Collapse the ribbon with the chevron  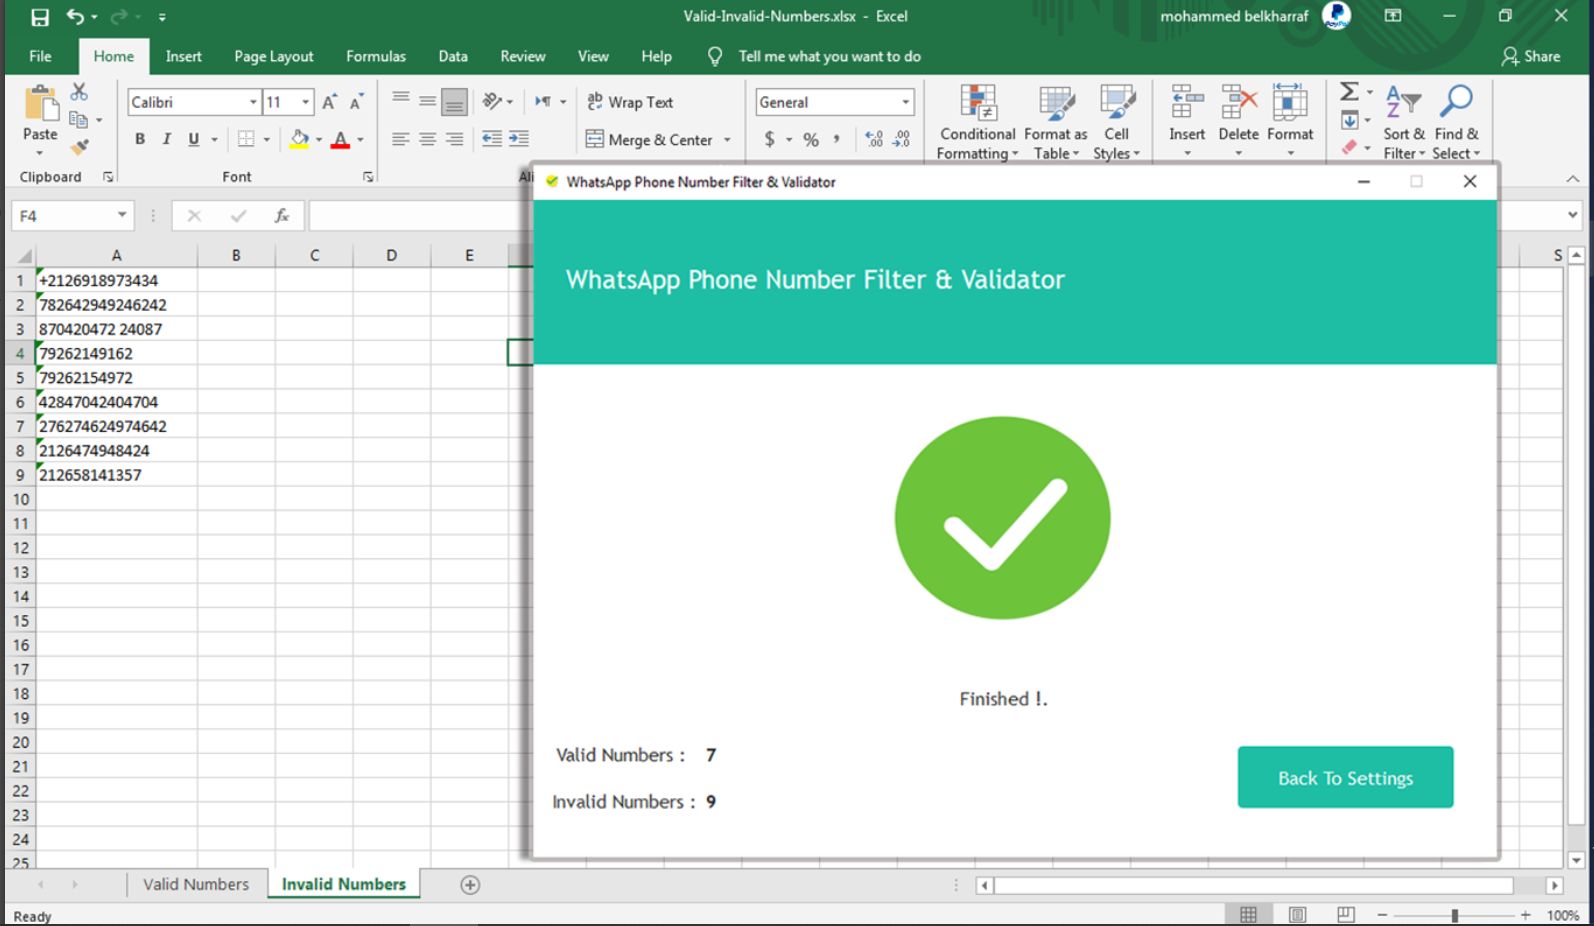[1572, 178]
